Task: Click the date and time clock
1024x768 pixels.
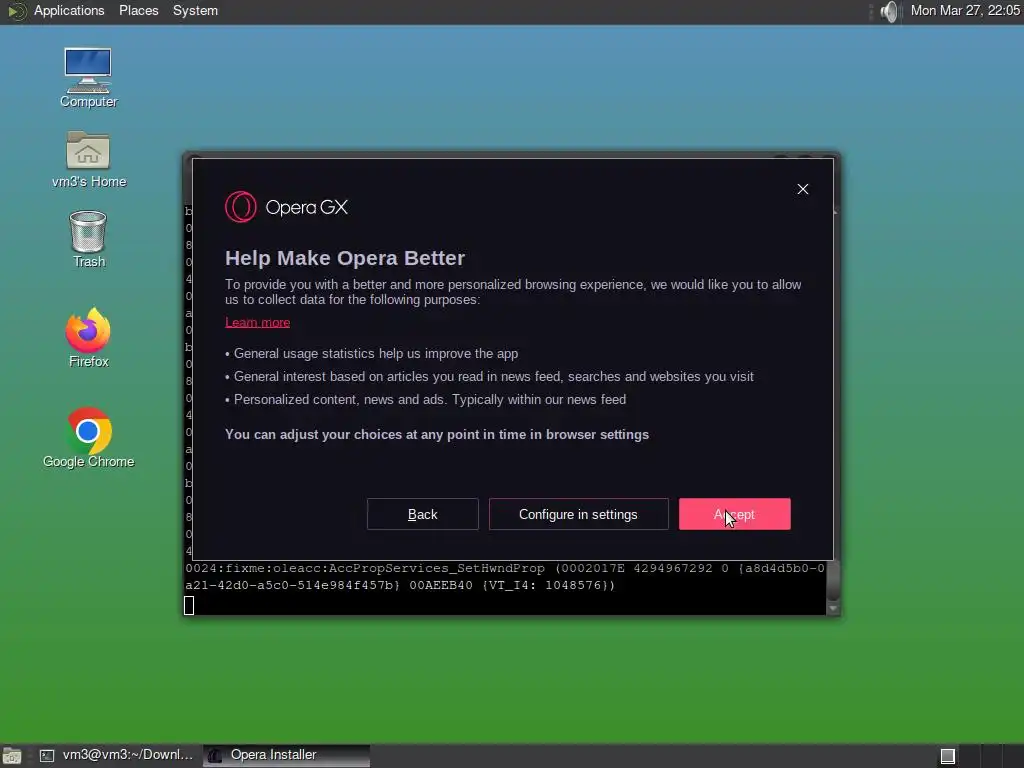Action: [x=965, y=10]
